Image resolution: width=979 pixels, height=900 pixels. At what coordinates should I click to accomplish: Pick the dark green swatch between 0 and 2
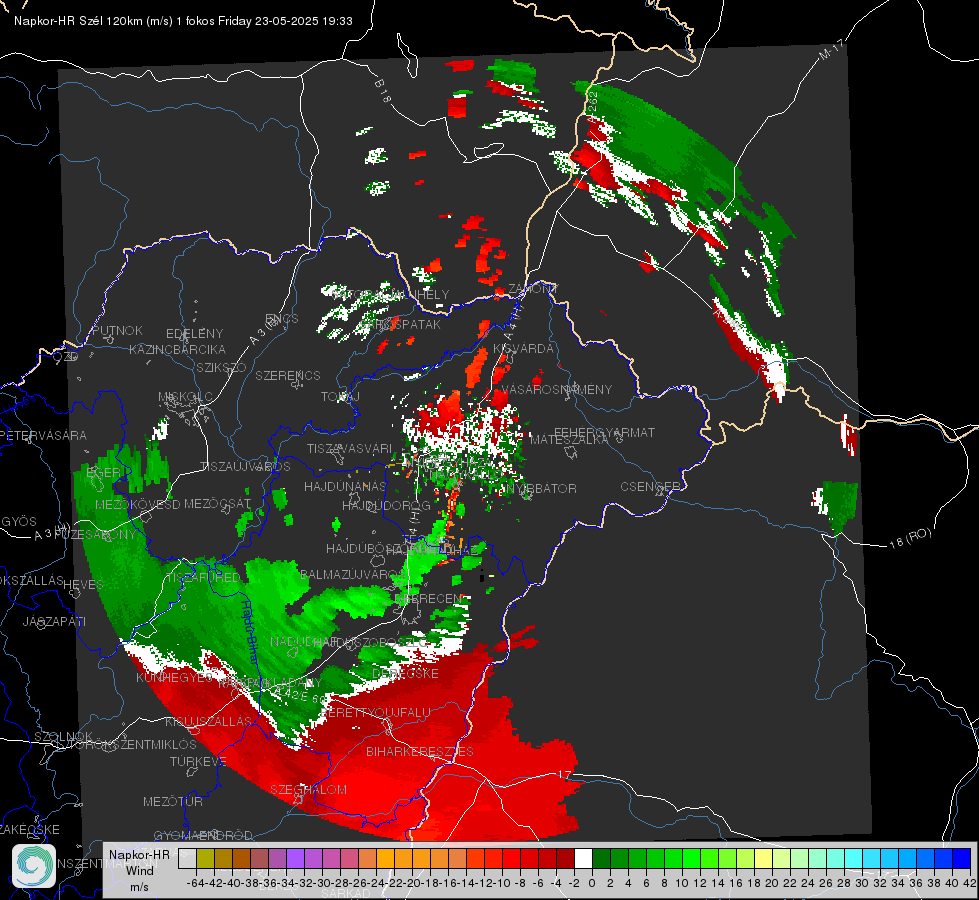[601, 858]
